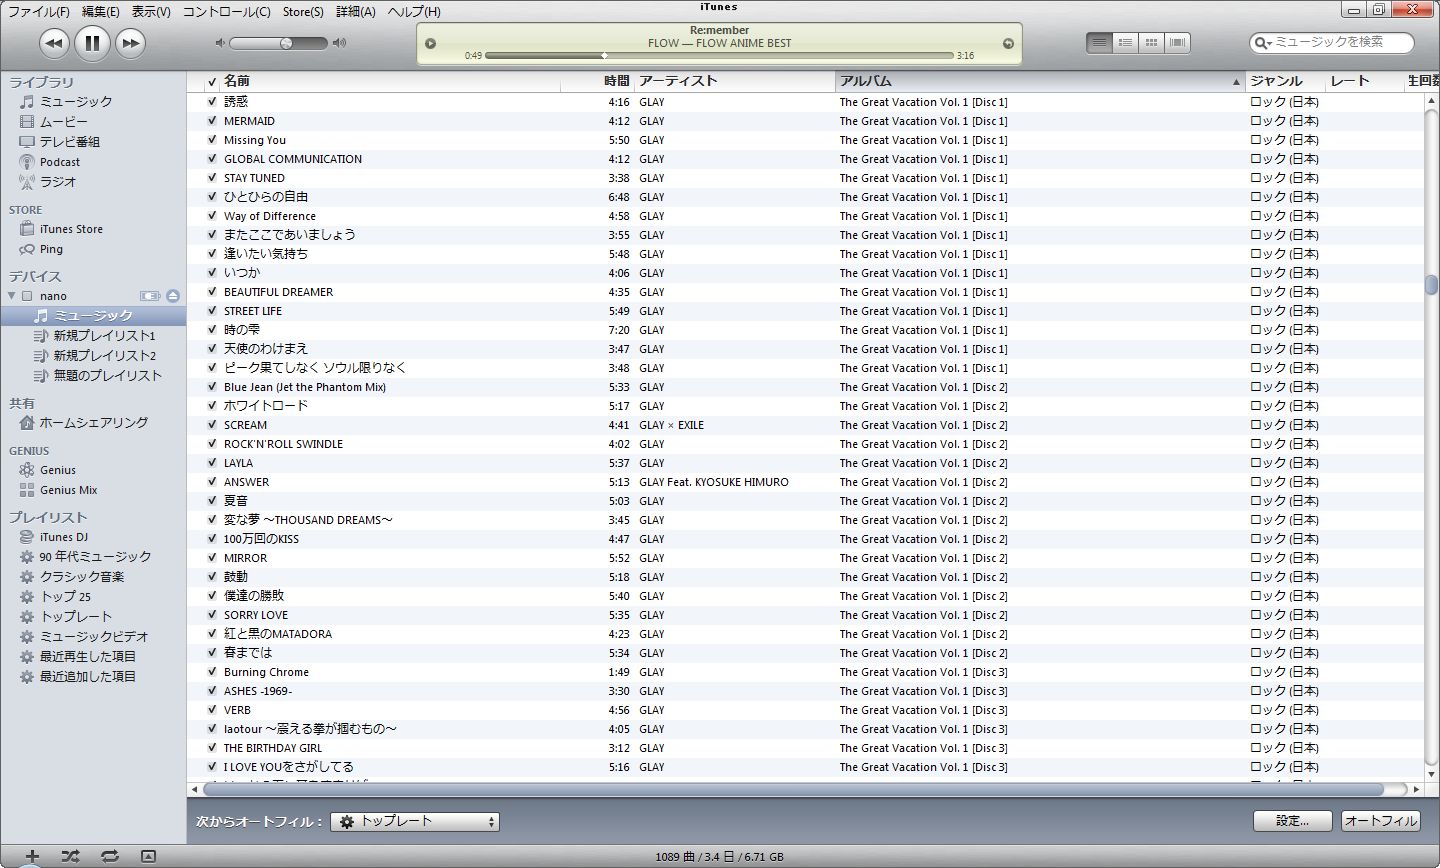Uncheck the song ANSWER
Screen dimensions: 1440x868
point(212,482)
